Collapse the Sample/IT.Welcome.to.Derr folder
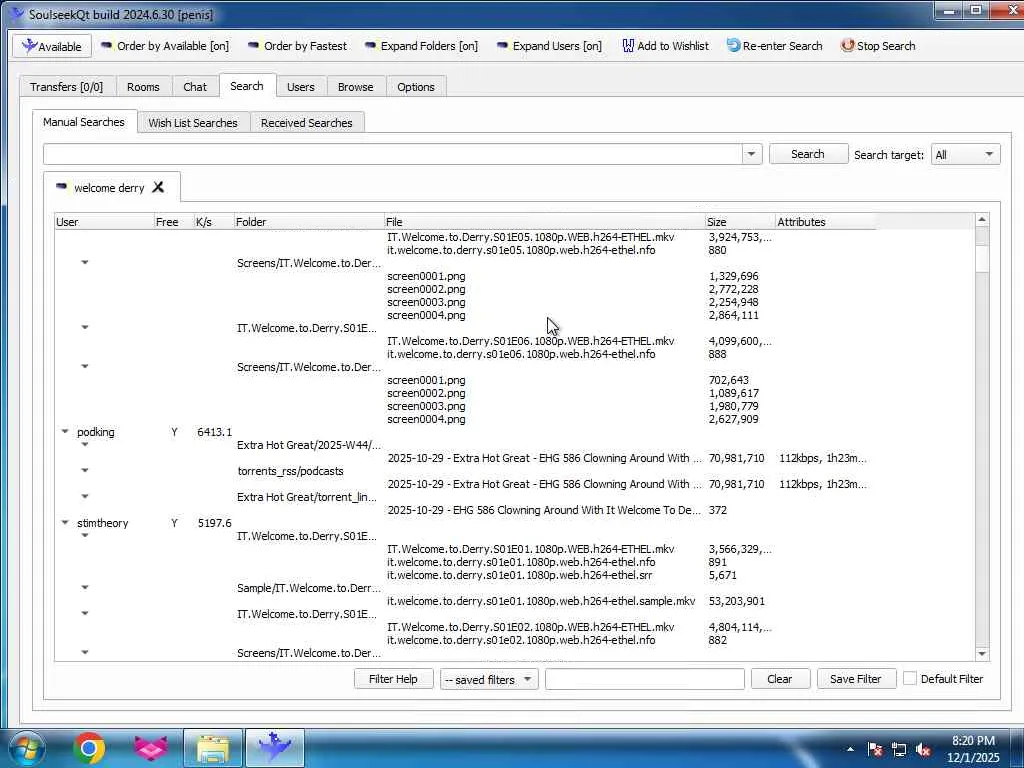 pyautogui.click(x=85, y=588)
